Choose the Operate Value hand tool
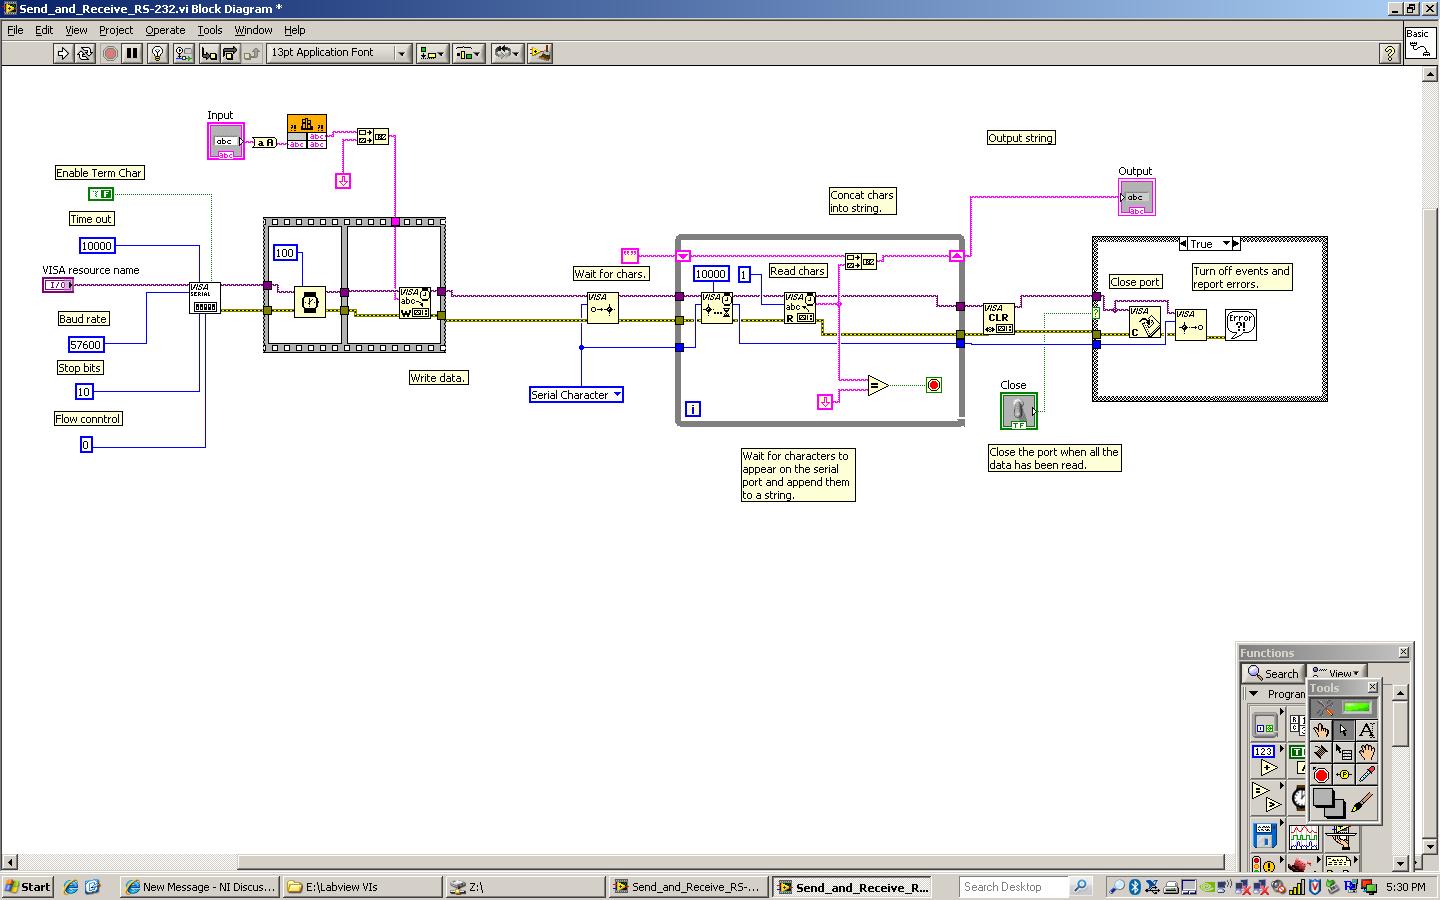The height and width of the screenshot is (900, 1440). (1321, 730)
